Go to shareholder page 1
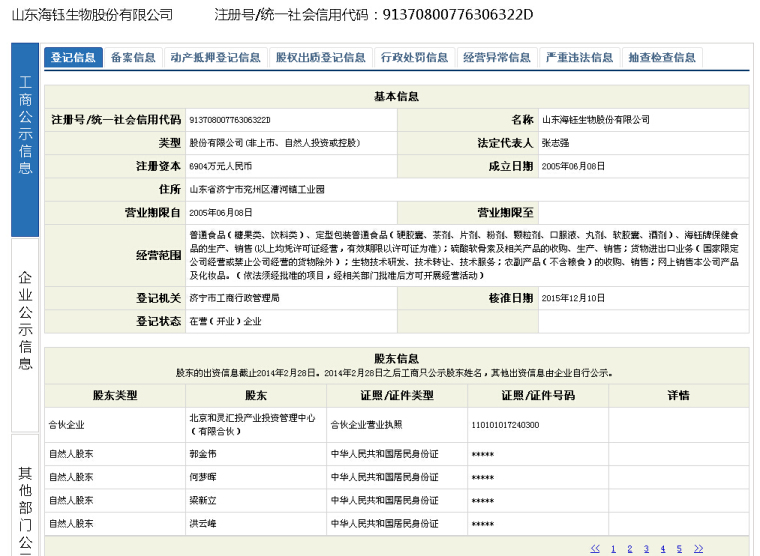 613,549
